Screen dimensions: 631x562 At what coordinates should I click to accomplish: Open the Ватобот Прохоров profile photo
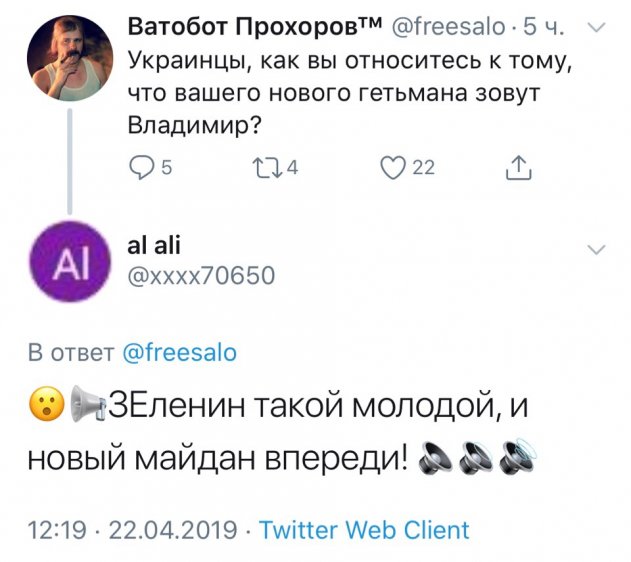[x=68, y=61]
